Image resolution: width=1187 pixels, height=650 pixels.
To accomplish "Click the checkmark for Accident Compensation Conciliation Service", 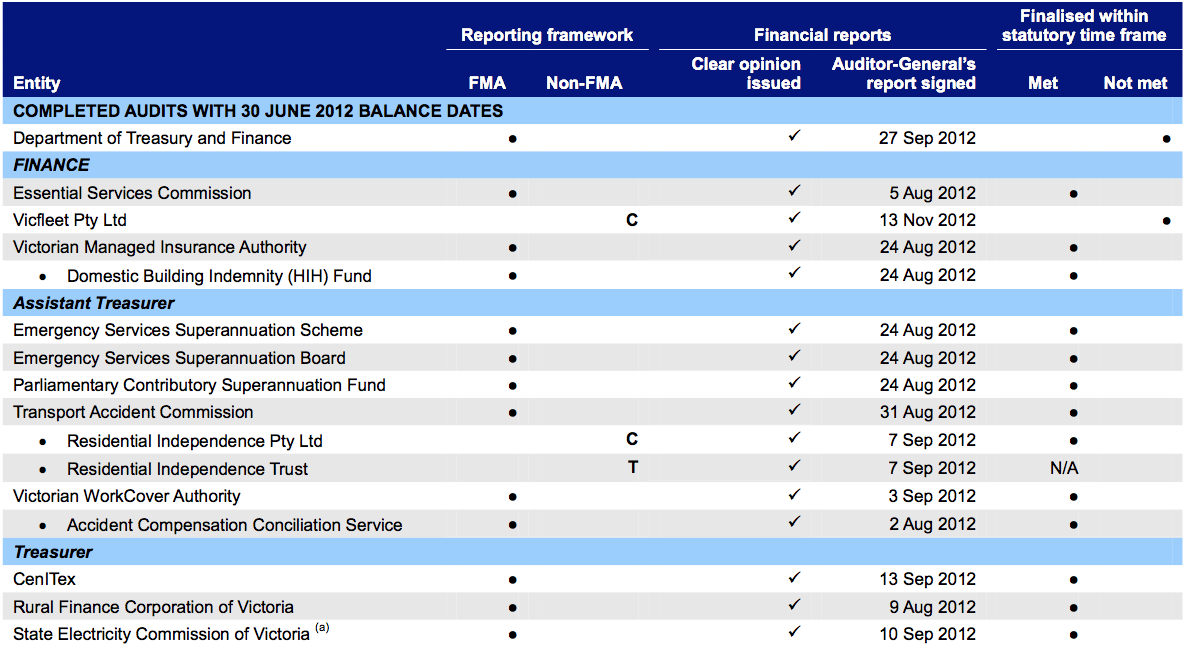I will tap(794, 522).
